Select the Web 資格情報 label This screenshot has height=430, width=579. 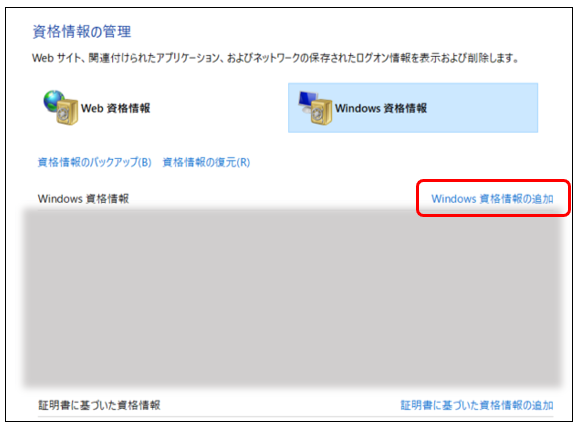[116, 108]
